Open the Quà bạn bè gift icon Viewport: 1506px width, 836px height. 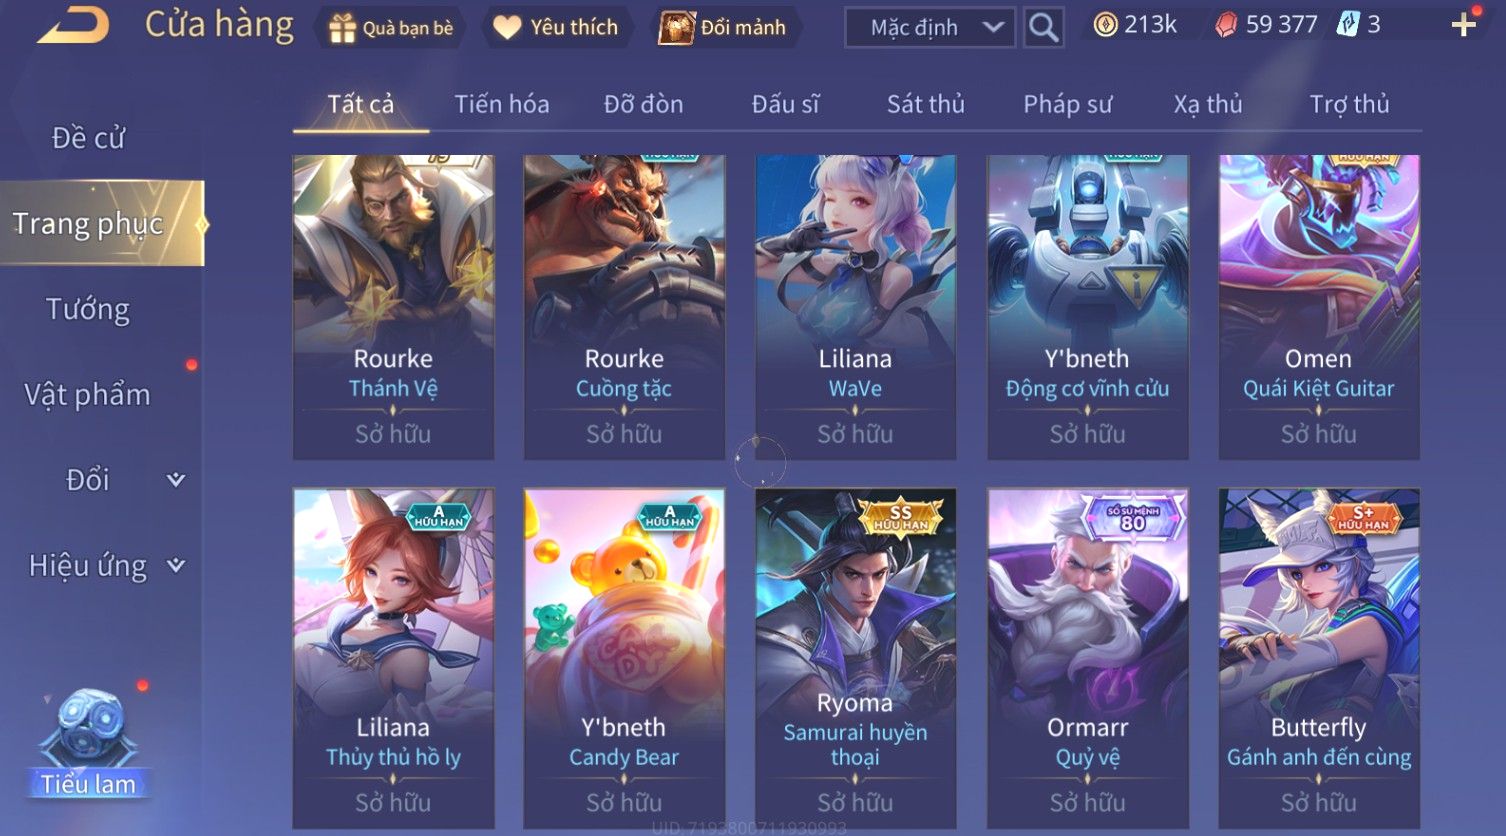(342, 28)
